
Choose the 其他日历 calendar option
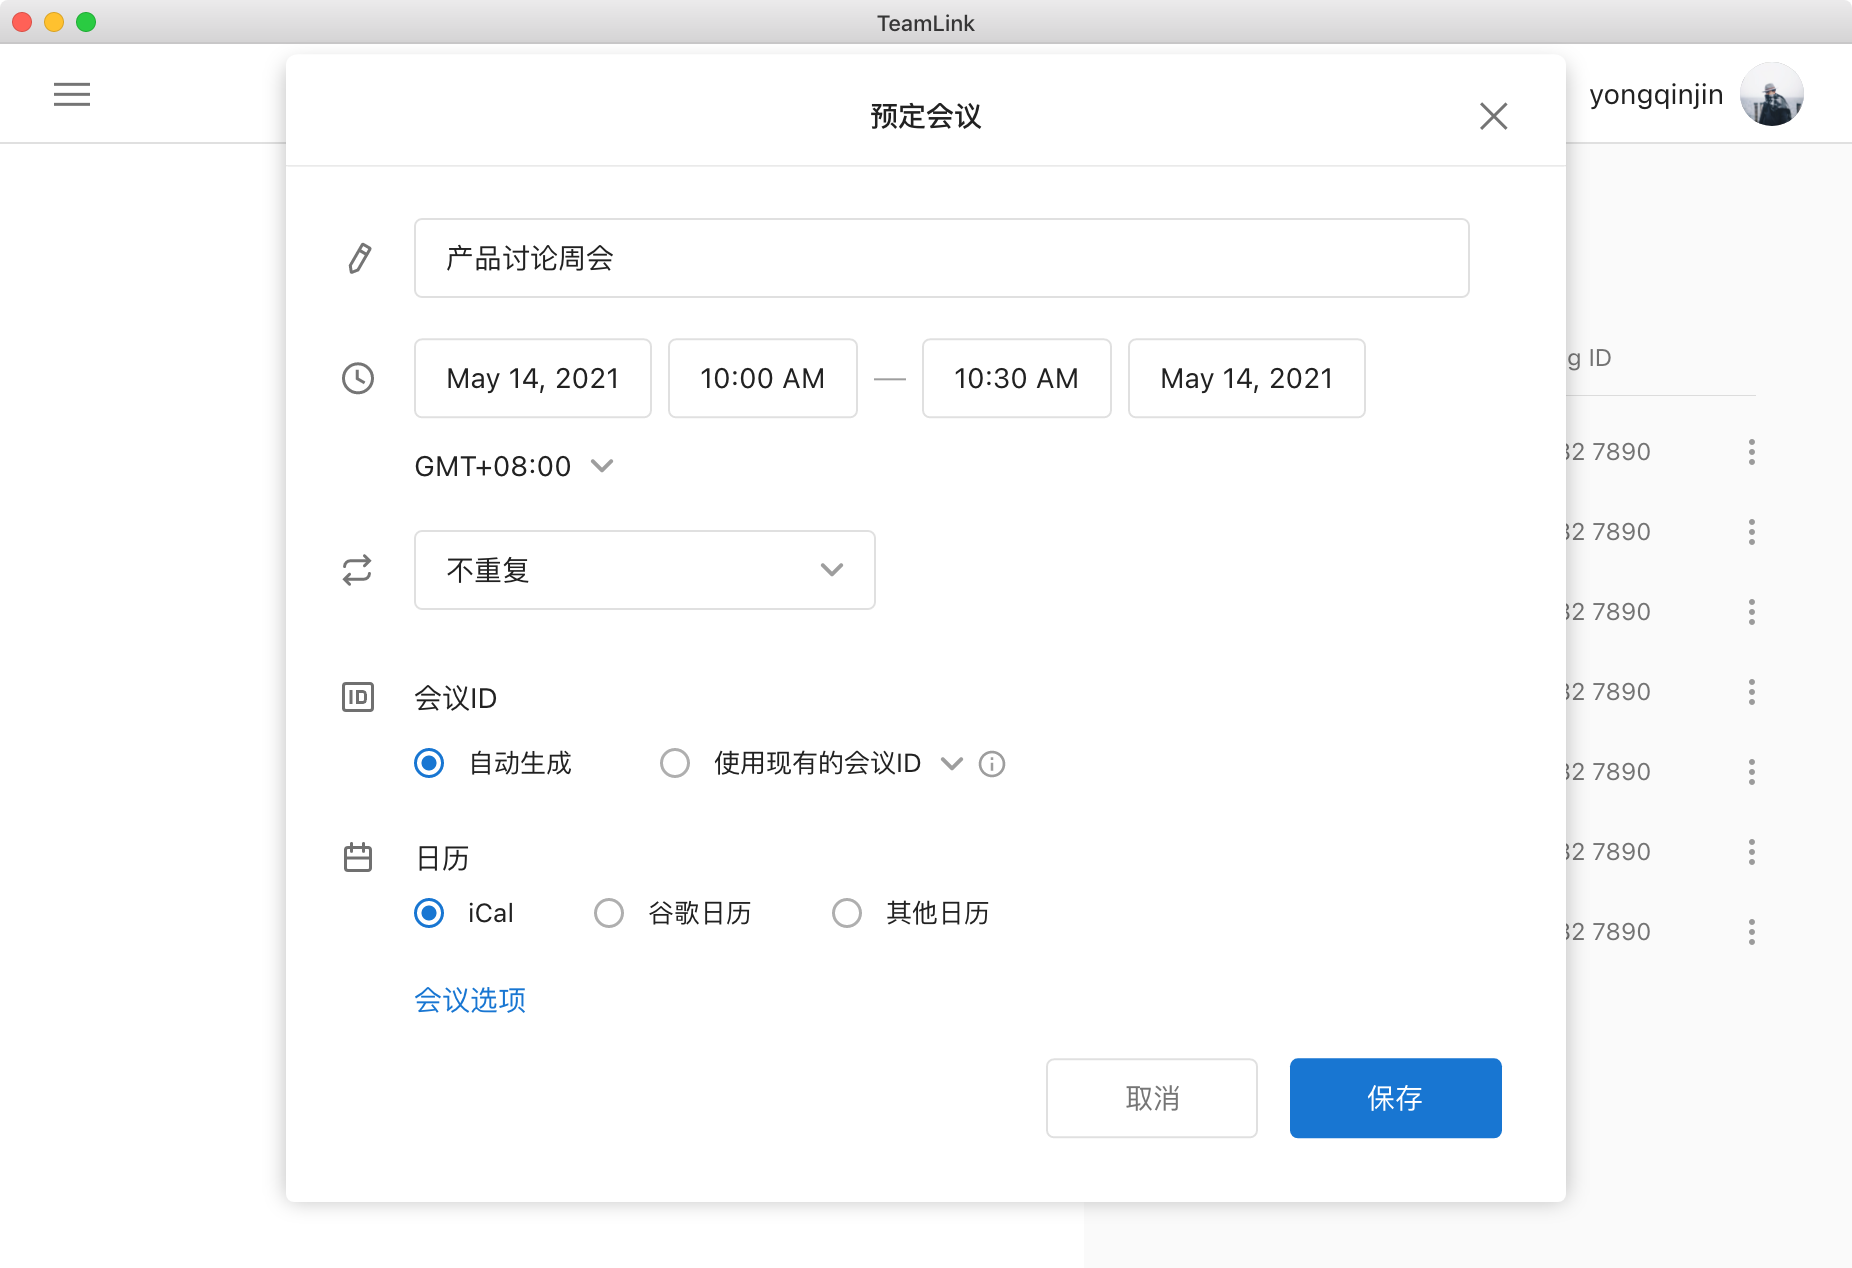[x=847, y=913]
